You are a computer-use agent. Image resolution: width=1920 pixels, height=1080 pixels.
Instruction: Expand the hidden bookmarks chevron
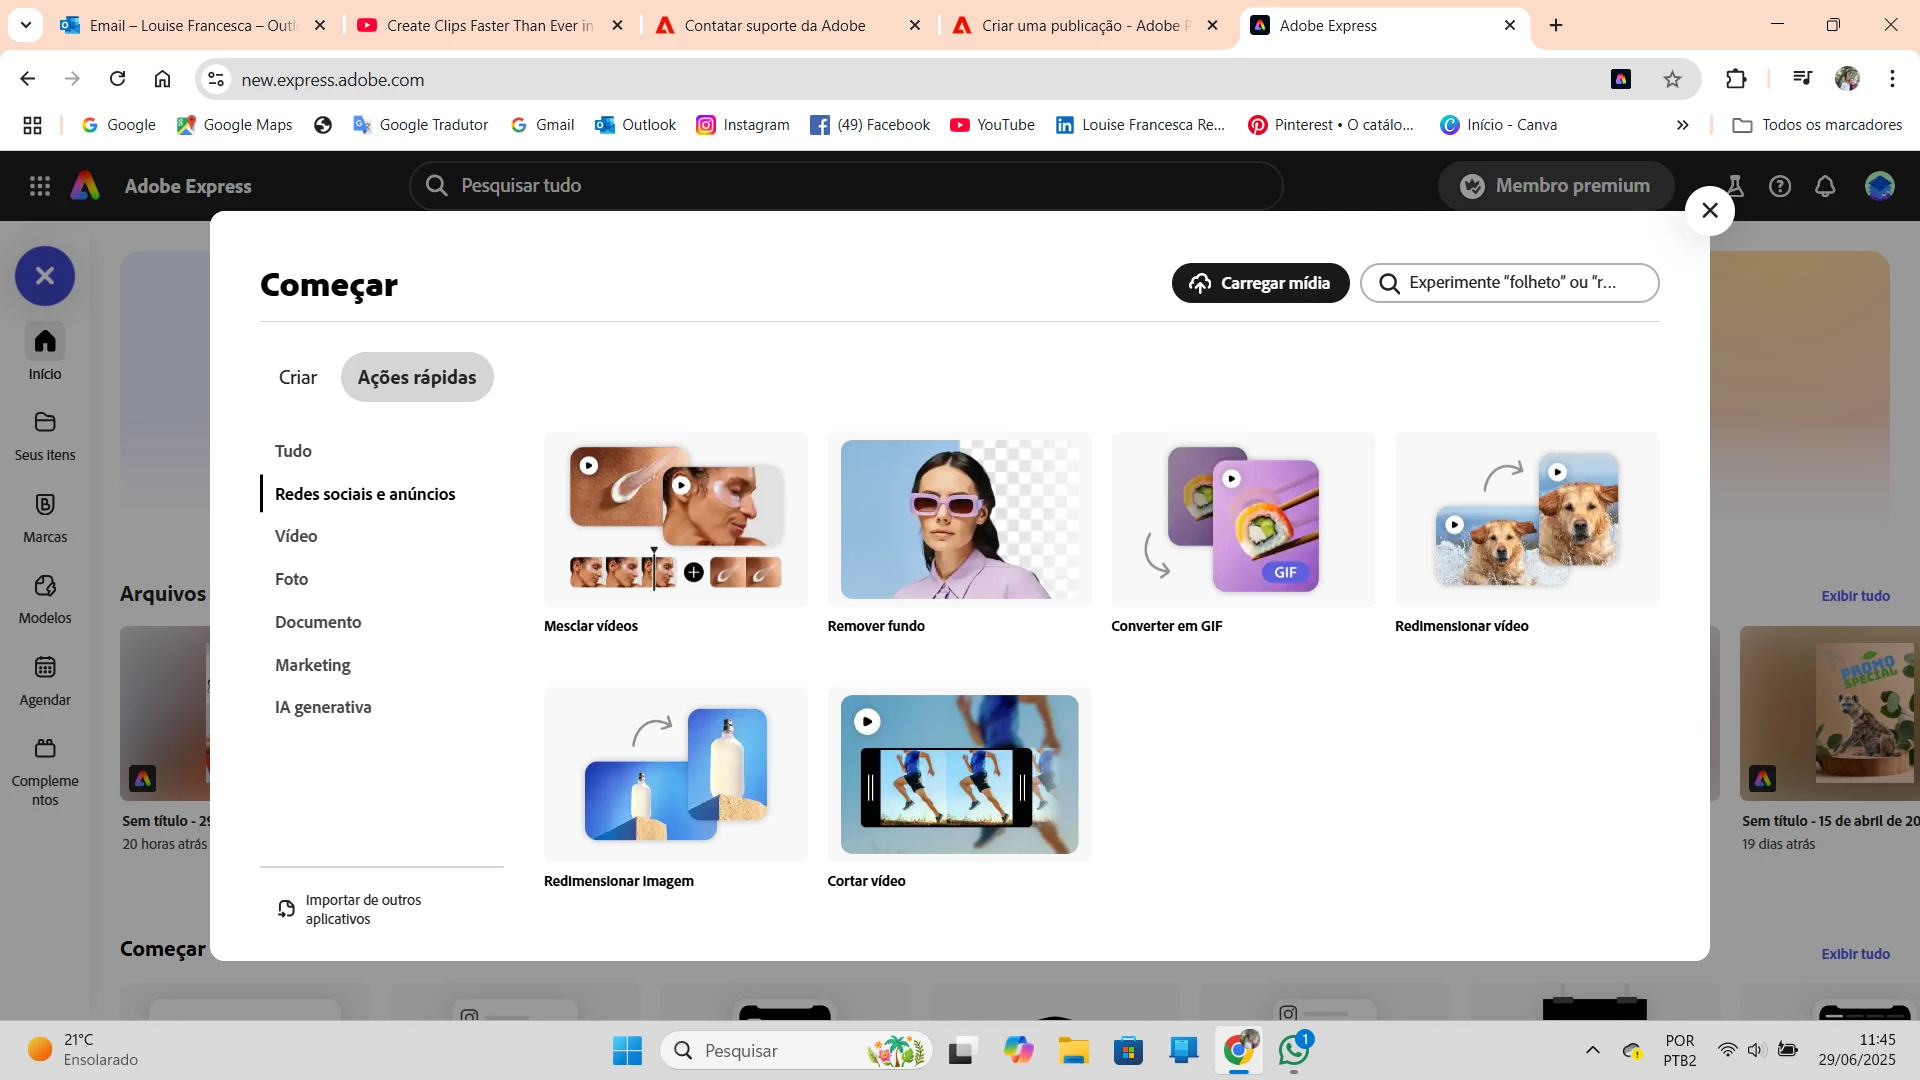pos(1682,125)
